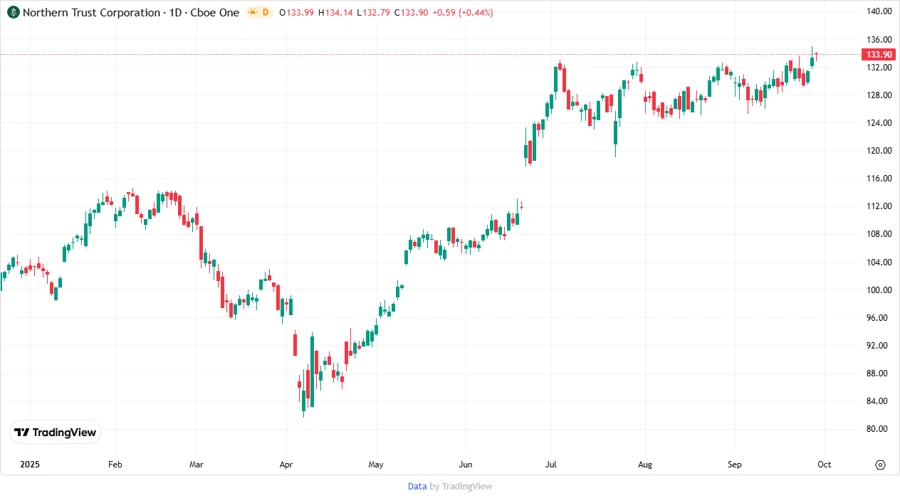Click the Cboe One exchange text

215,13
